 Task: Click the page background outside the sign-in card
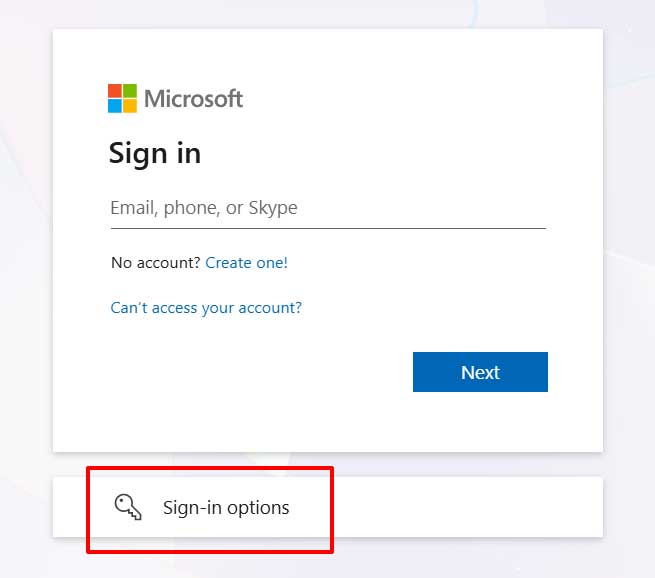click(628, 250)
